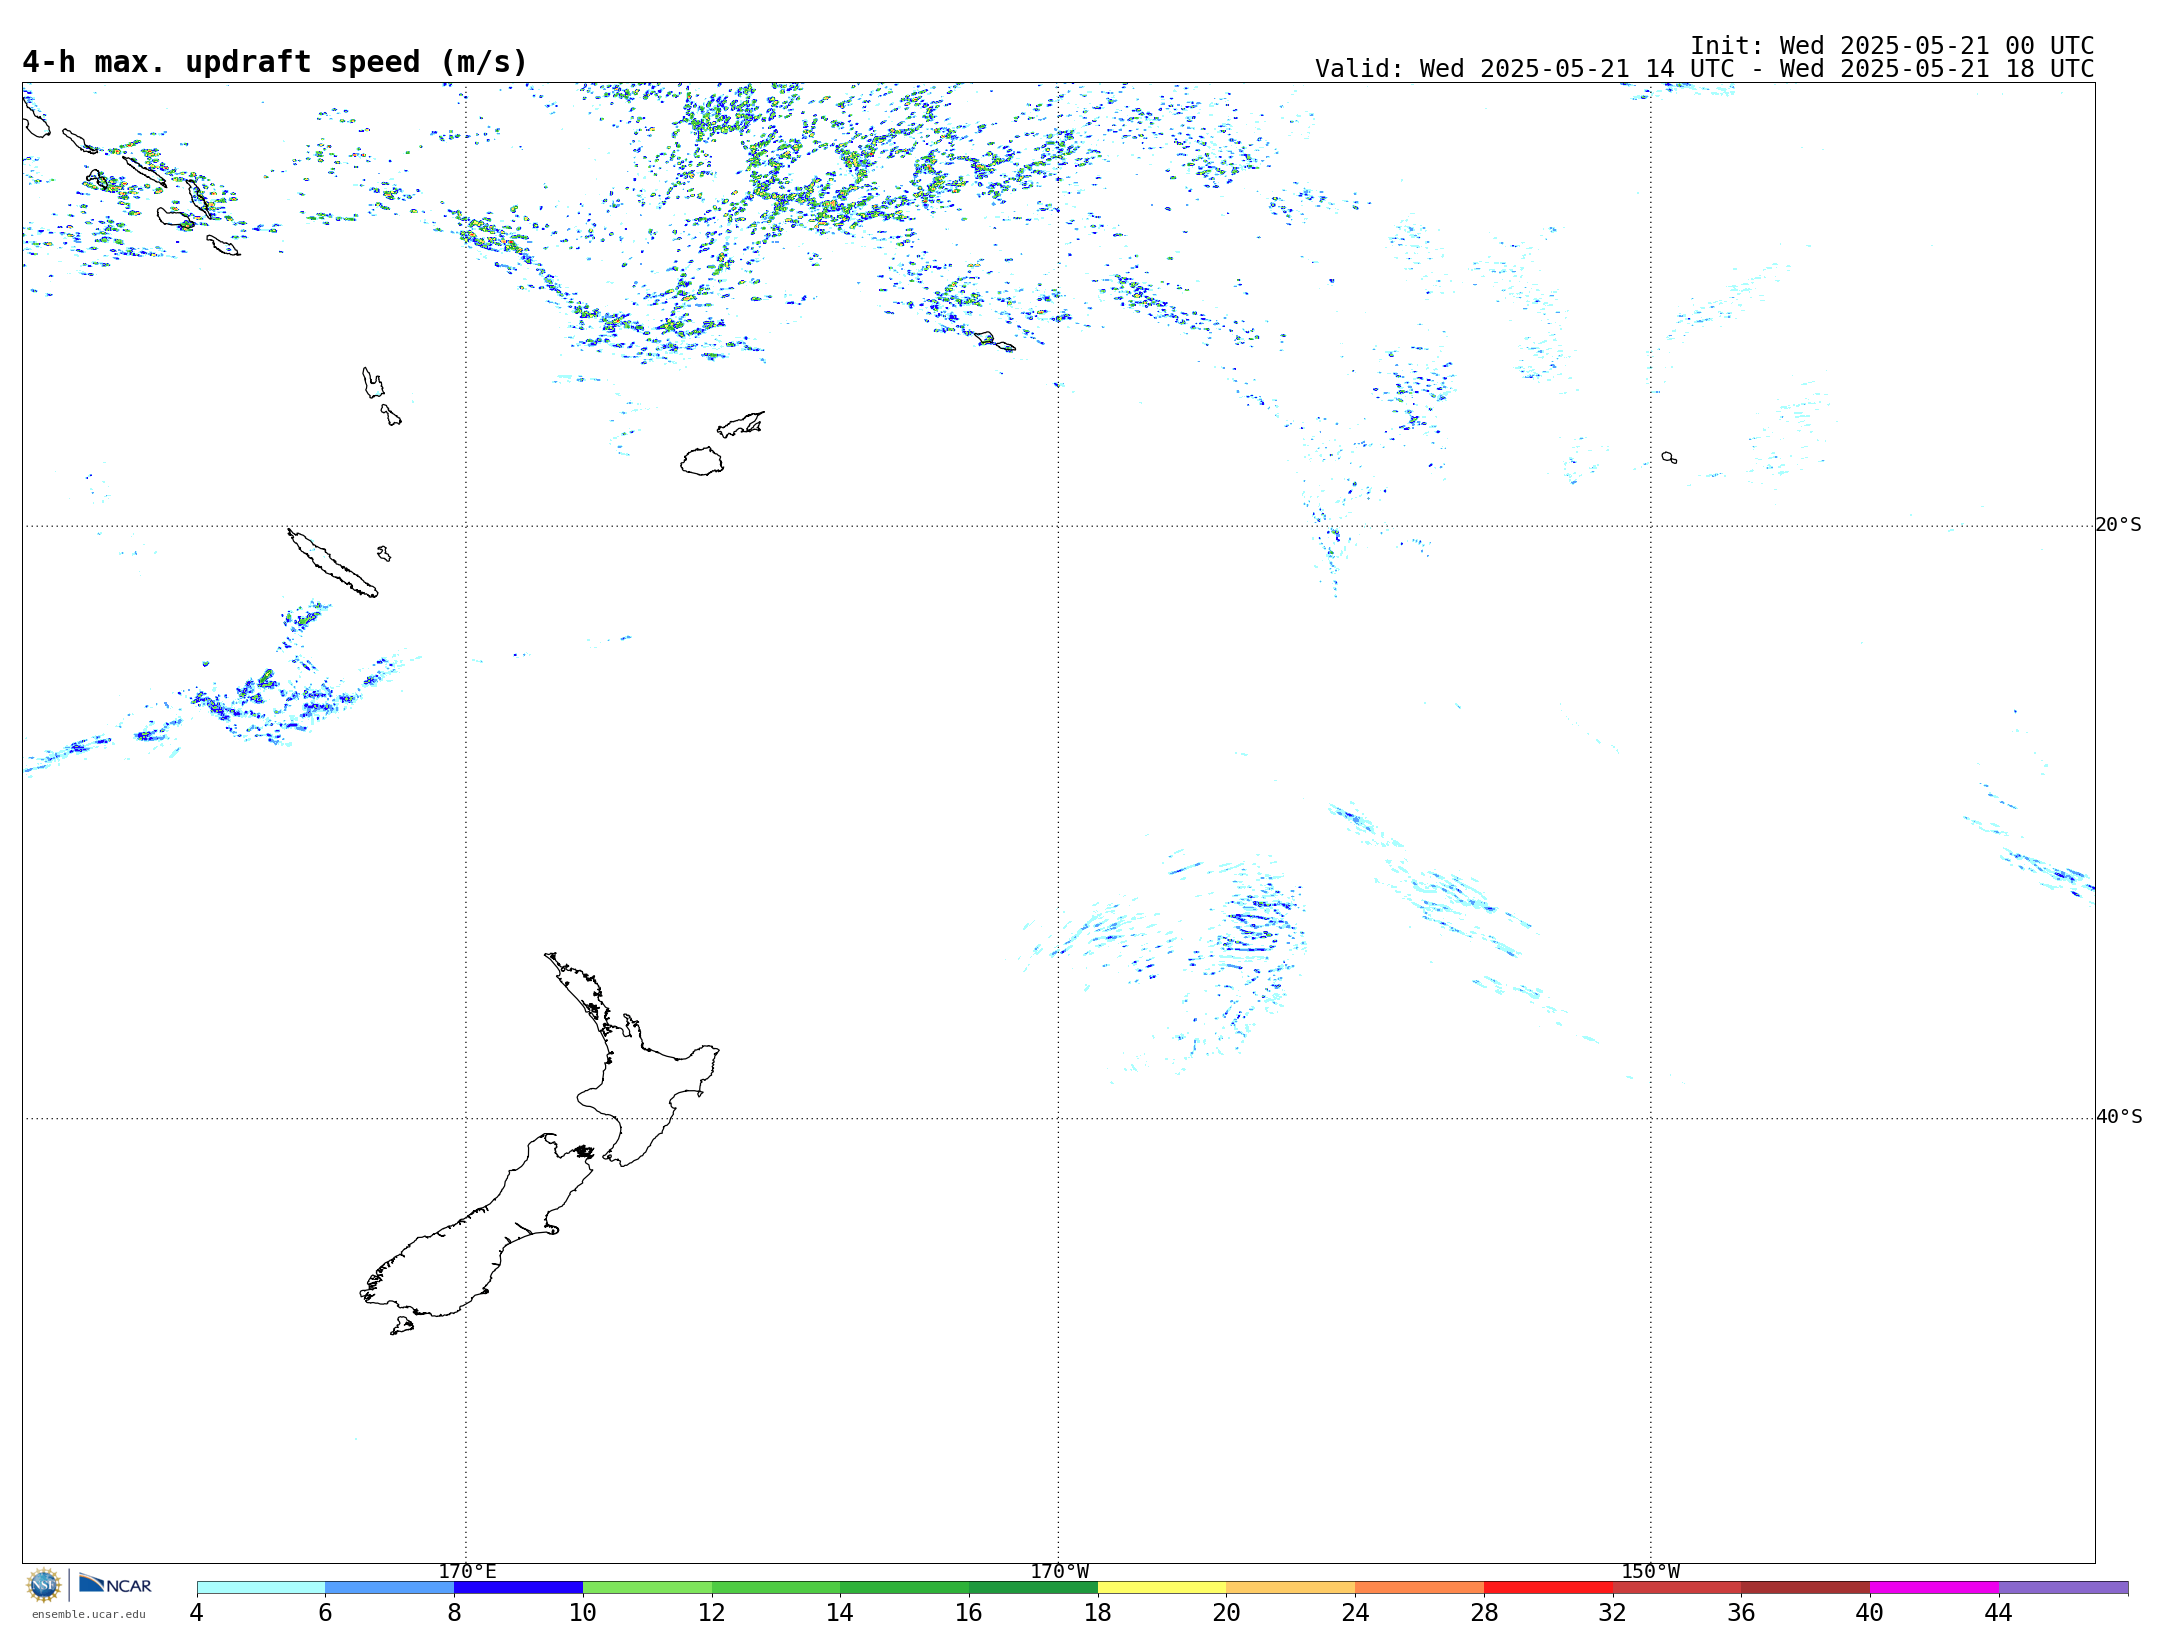Click the 170°E longitude label
The width and height of the screenshot is (2160, 1626).
click(467, 1572)
